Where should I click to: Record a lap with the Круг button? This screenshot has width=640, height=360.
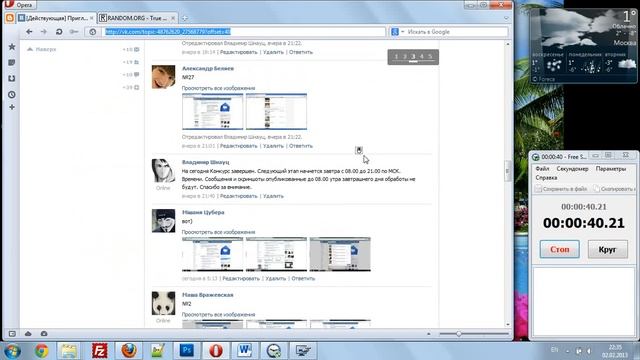click(x=607, y=249)
